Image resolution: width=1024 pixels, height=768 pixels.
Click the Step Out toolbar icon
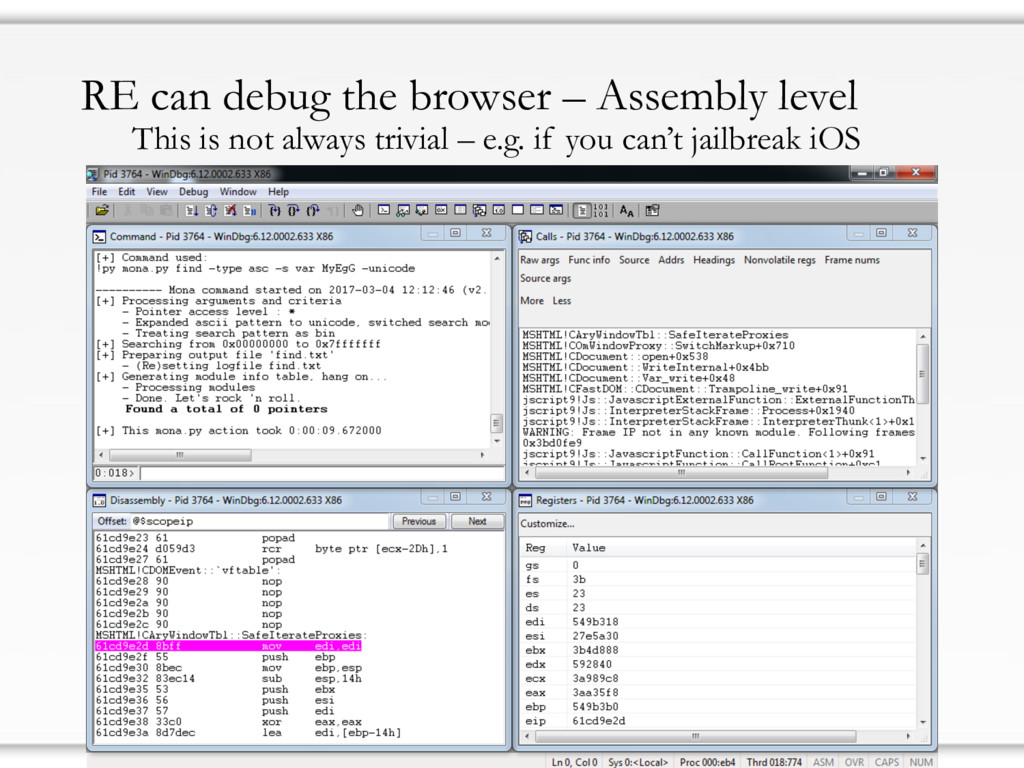[x=313, y=210]
